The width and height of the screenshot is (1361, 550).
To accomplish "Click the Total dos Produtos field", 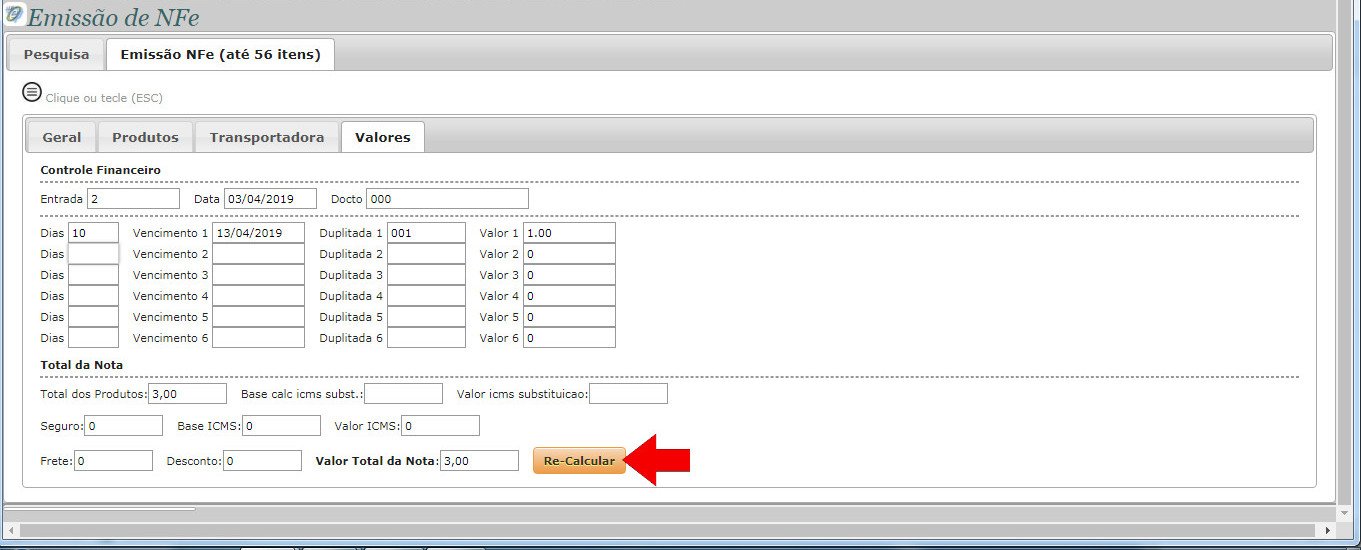I will (x=188, y=394).
